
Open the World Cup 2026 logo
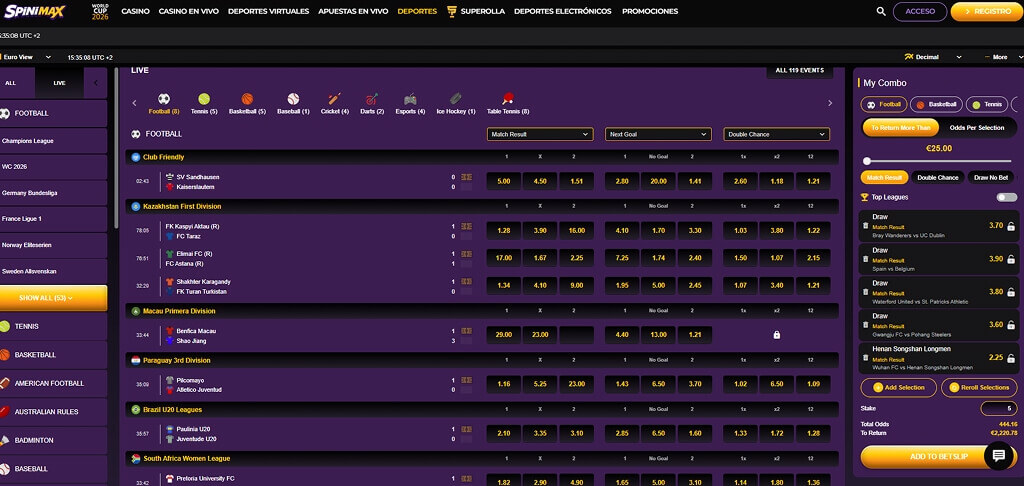tap(100, 11)
